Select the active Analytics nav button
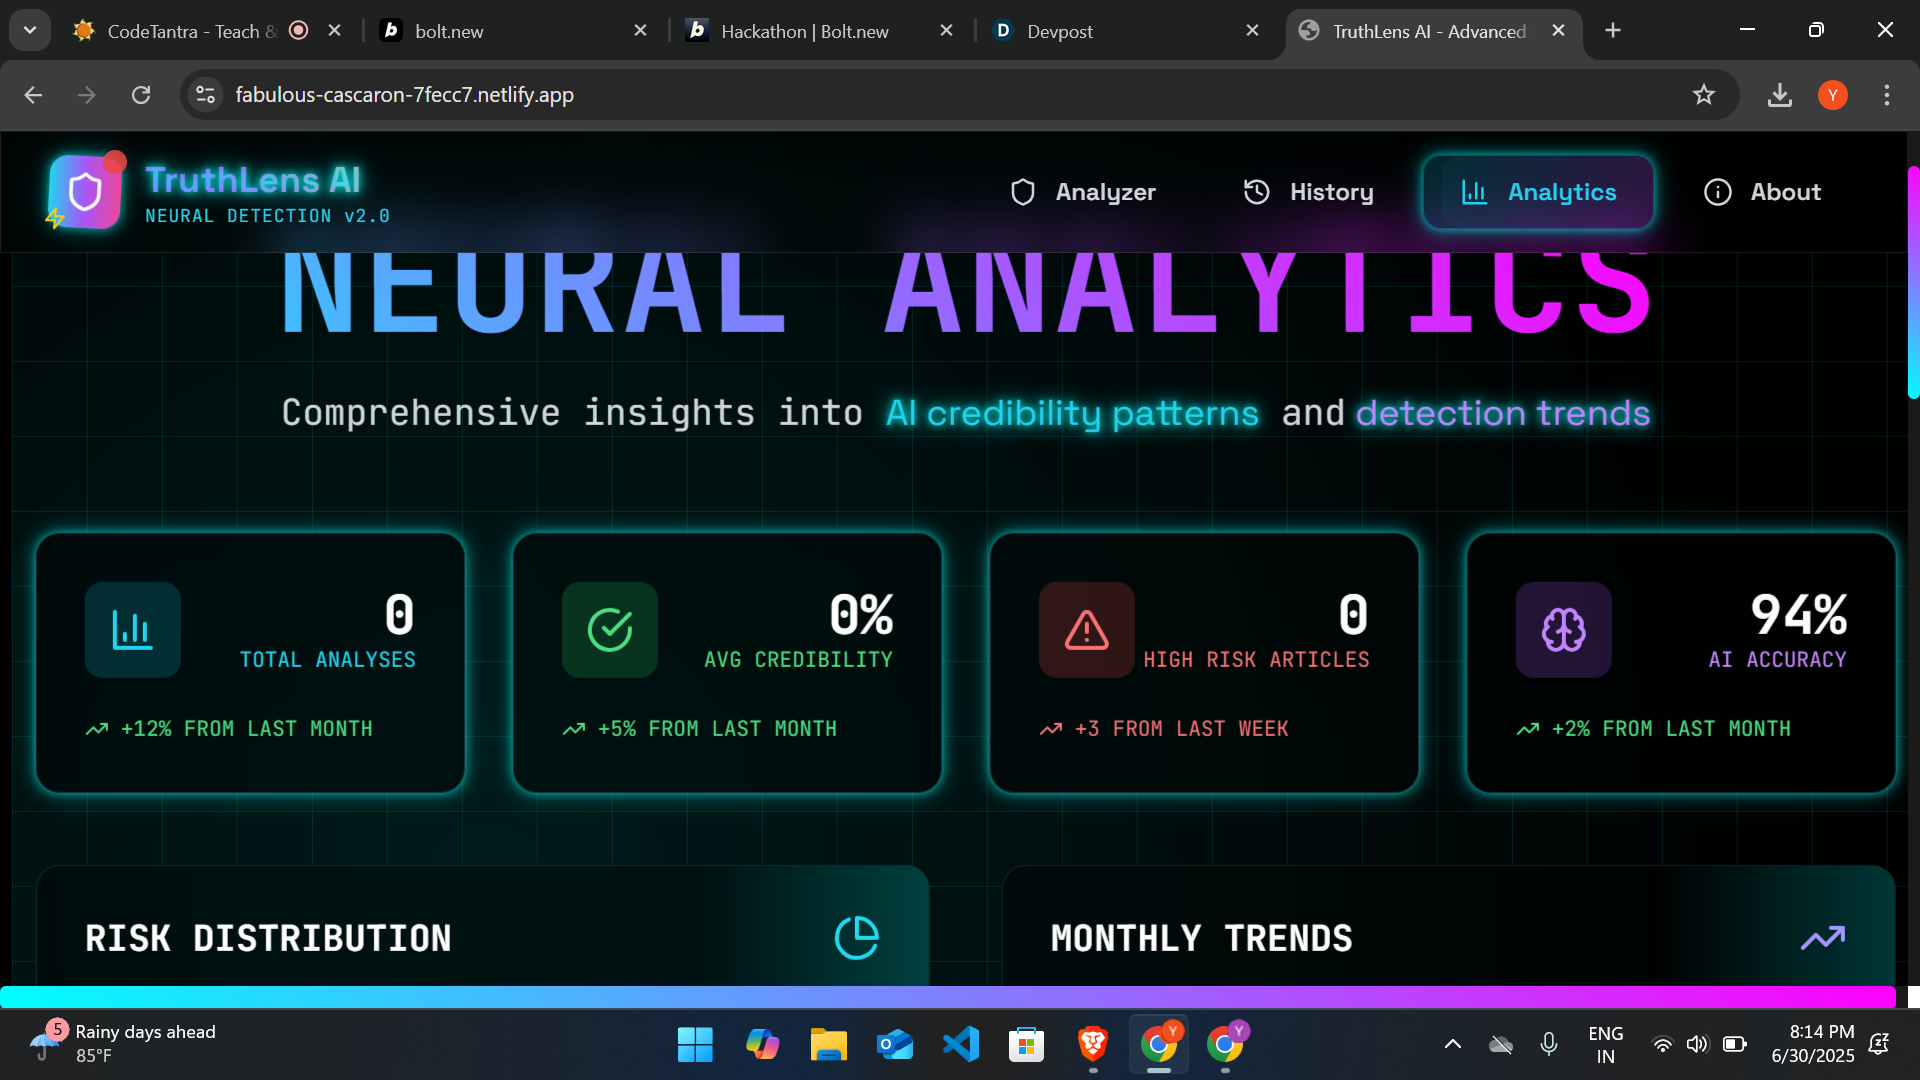The image size is (1920, 1080). (1538, 192)
